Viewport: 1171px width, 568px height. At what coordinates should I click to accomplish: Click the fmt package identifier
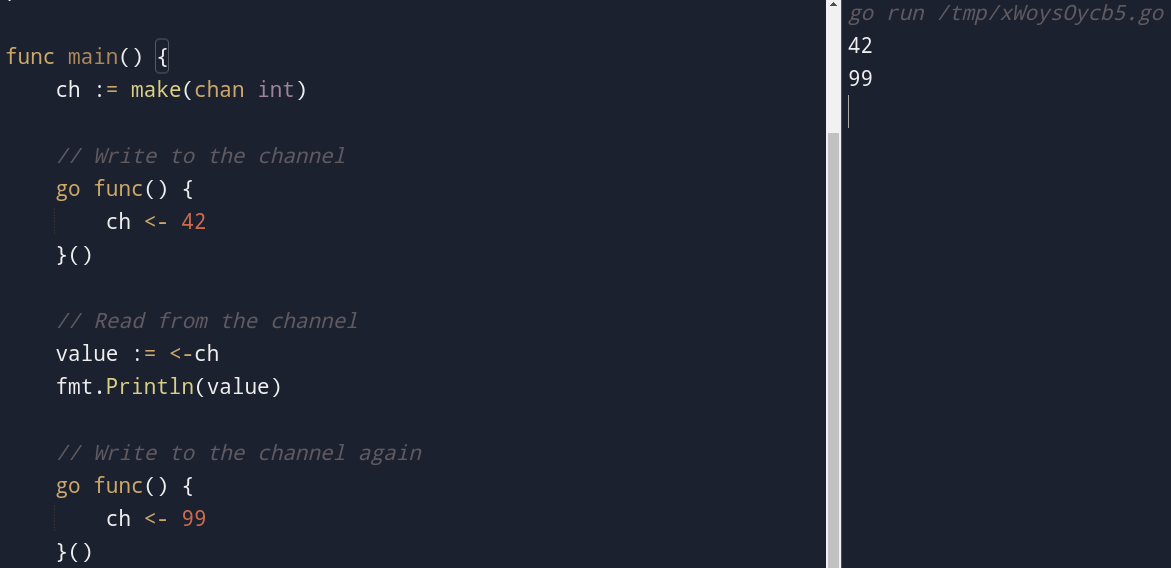(74, 386)
